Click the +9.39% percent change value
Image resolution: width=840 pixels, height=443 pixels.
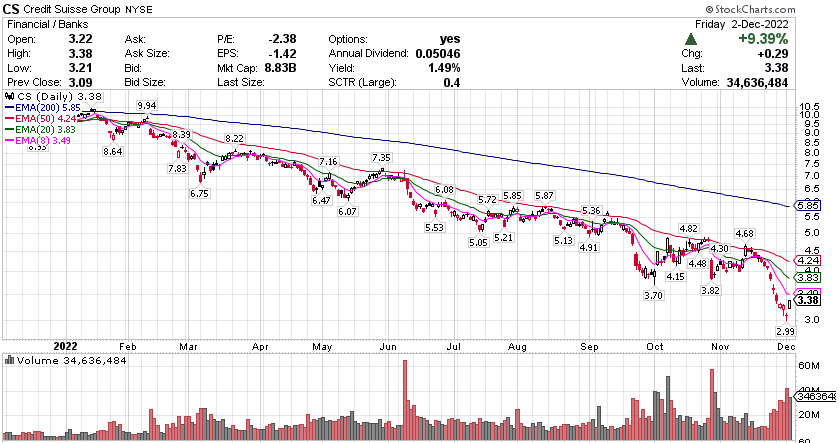coord(763,39)
